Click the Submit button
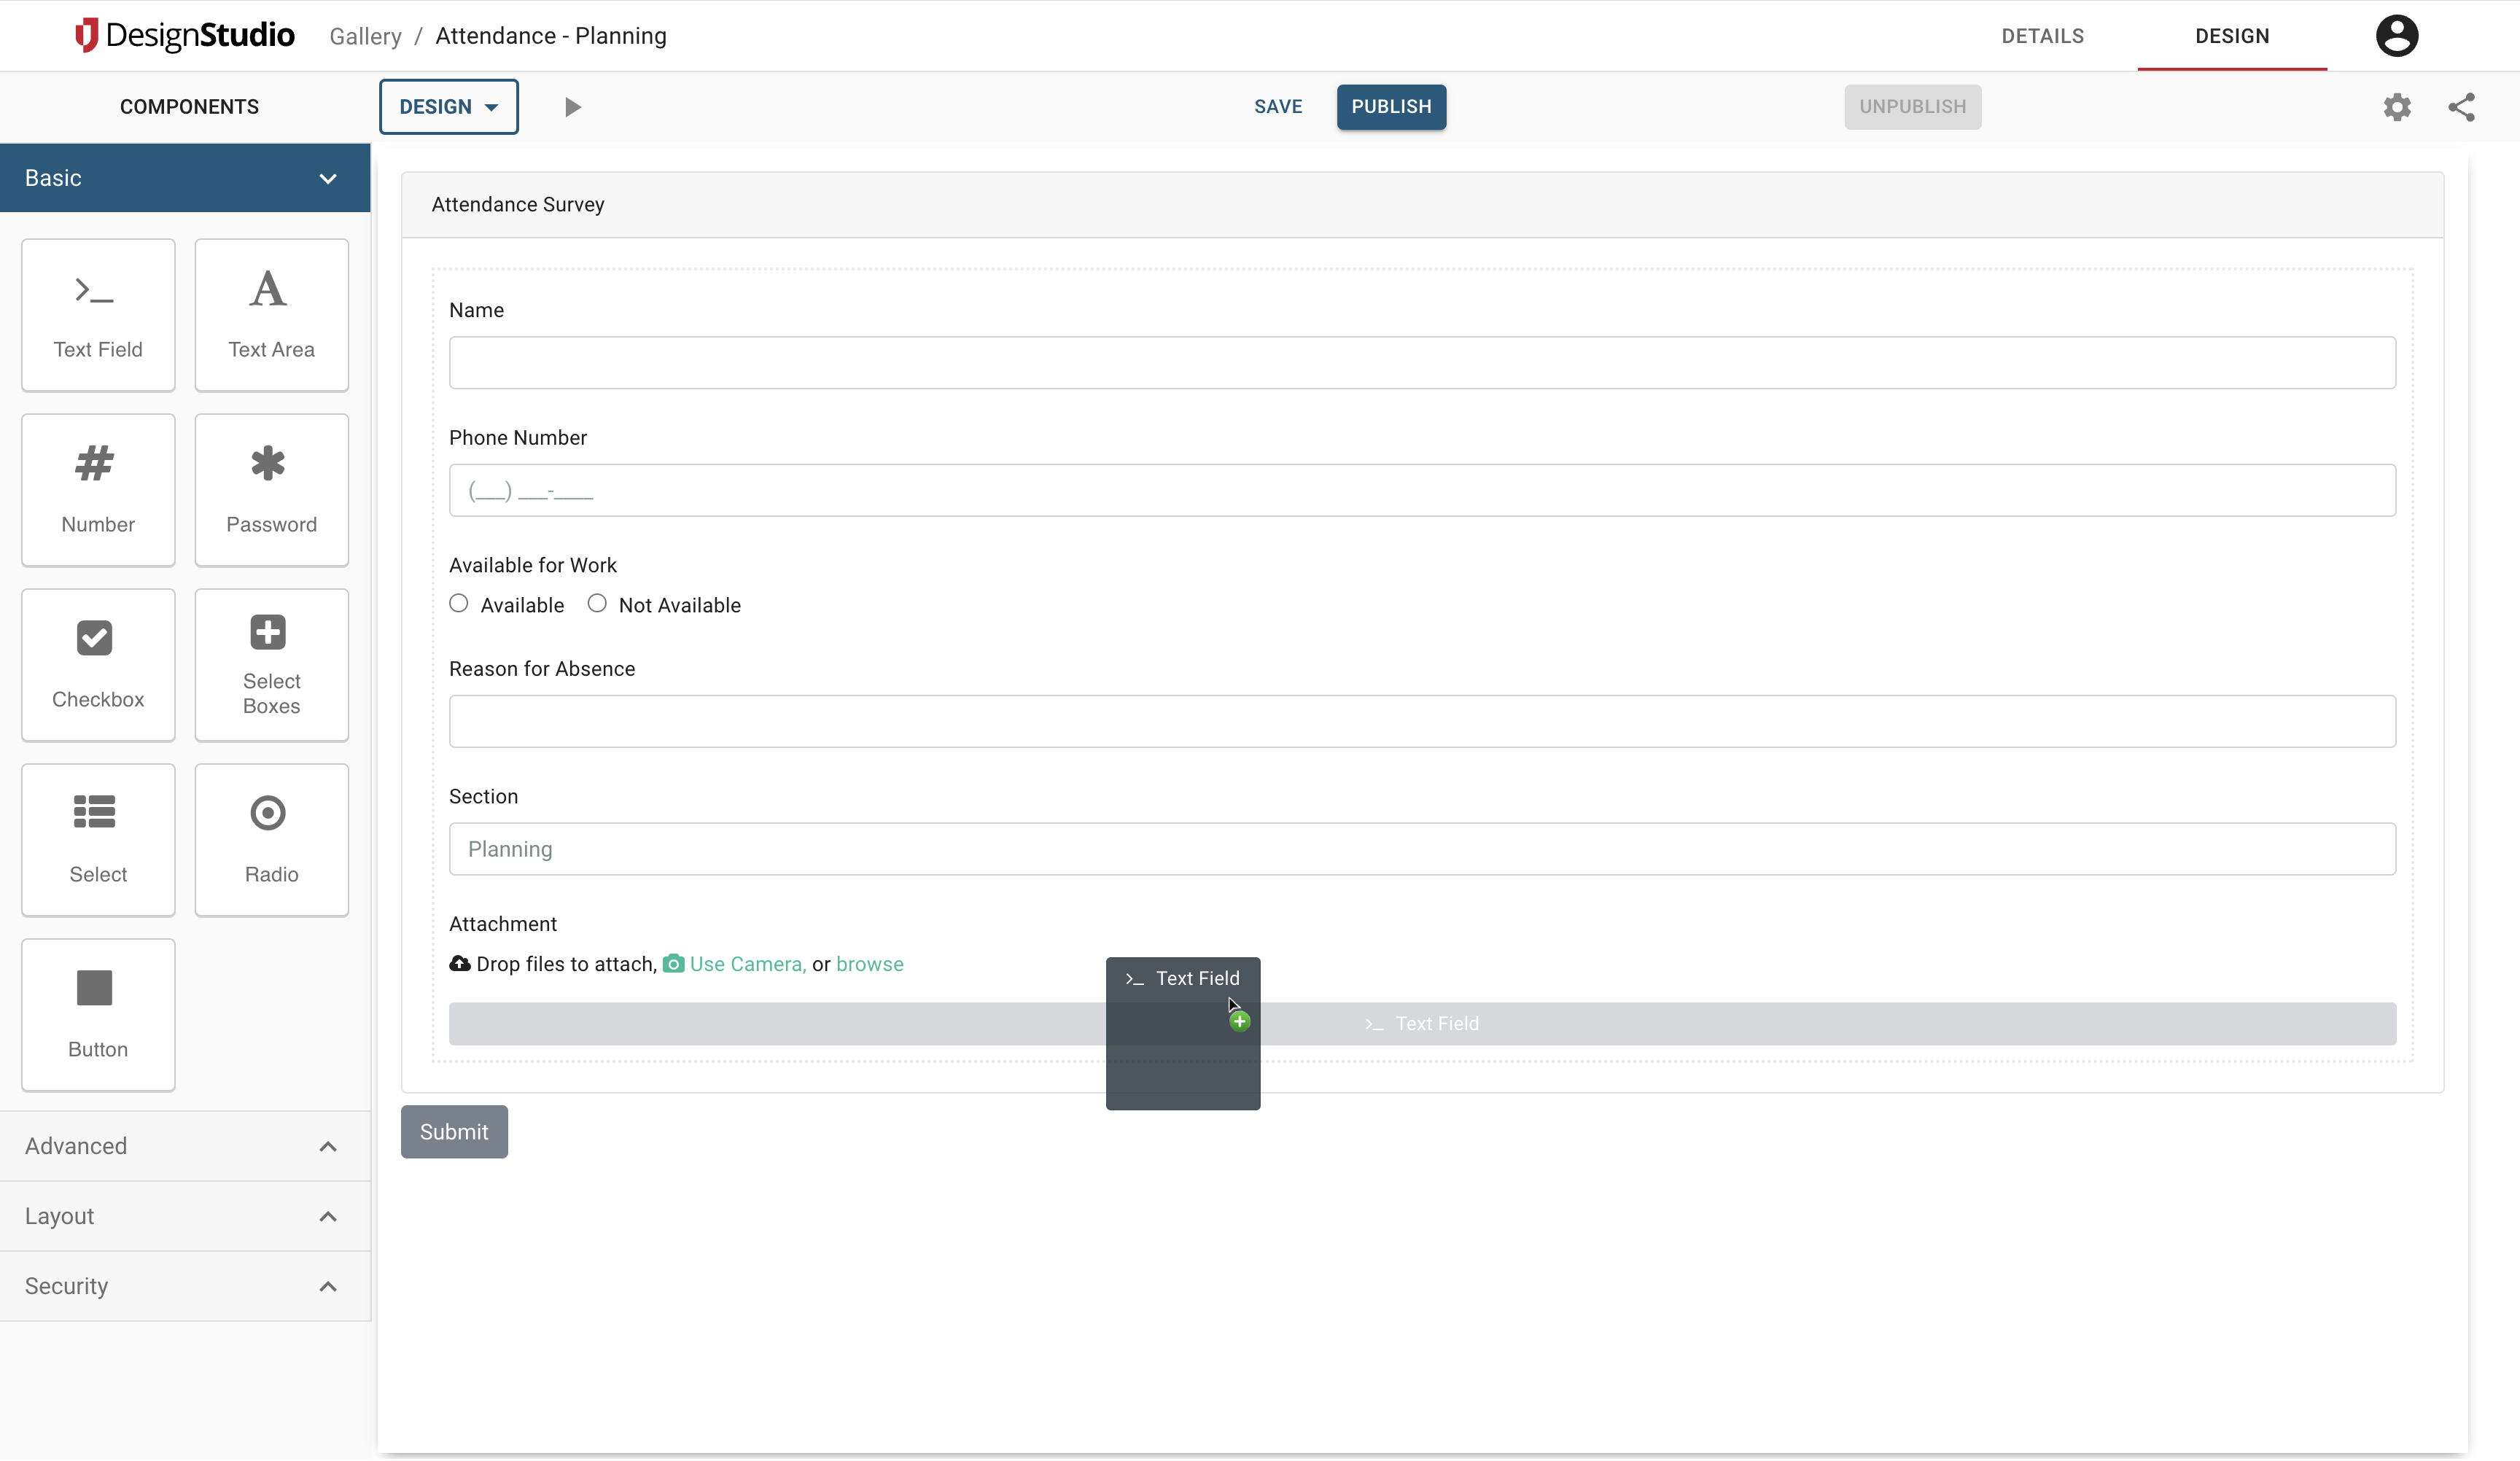The image size is (2520, 1461). tap(454, 1132)
